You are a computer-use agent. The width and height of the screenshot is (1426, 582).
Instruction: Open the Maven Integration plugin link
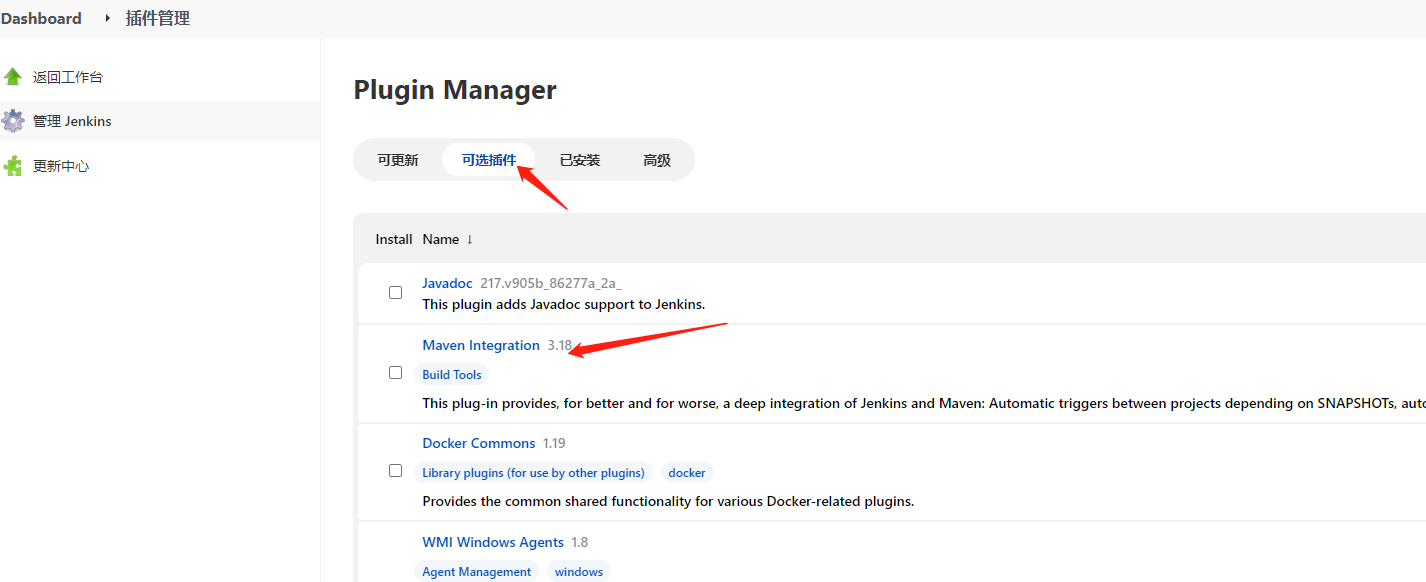481,345
